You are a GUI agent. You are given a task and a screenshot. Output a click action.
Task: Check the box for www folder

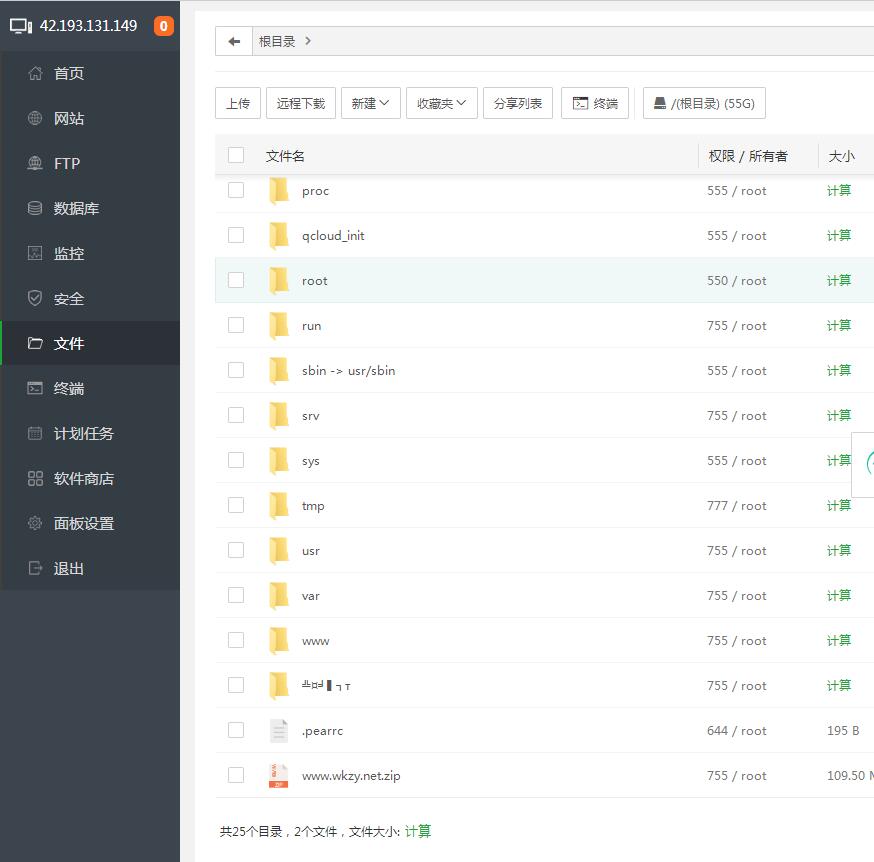(236, 640)
